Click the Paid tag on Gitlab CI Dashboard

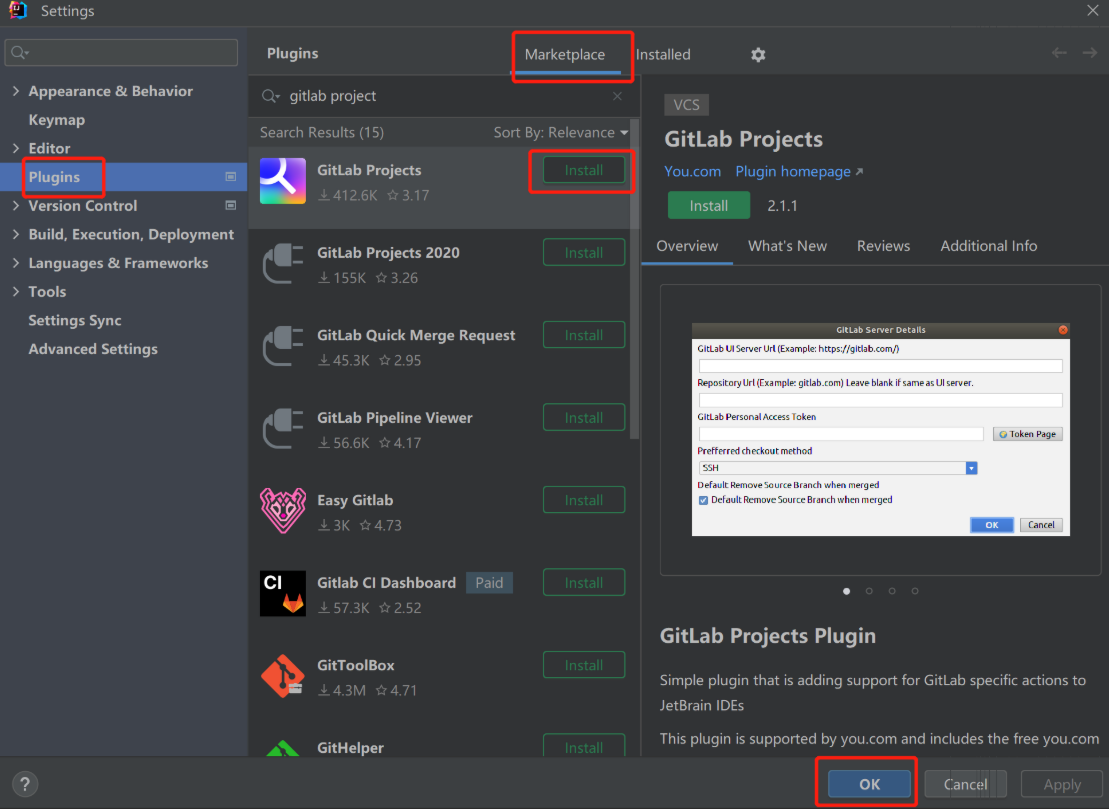(489, 583)
